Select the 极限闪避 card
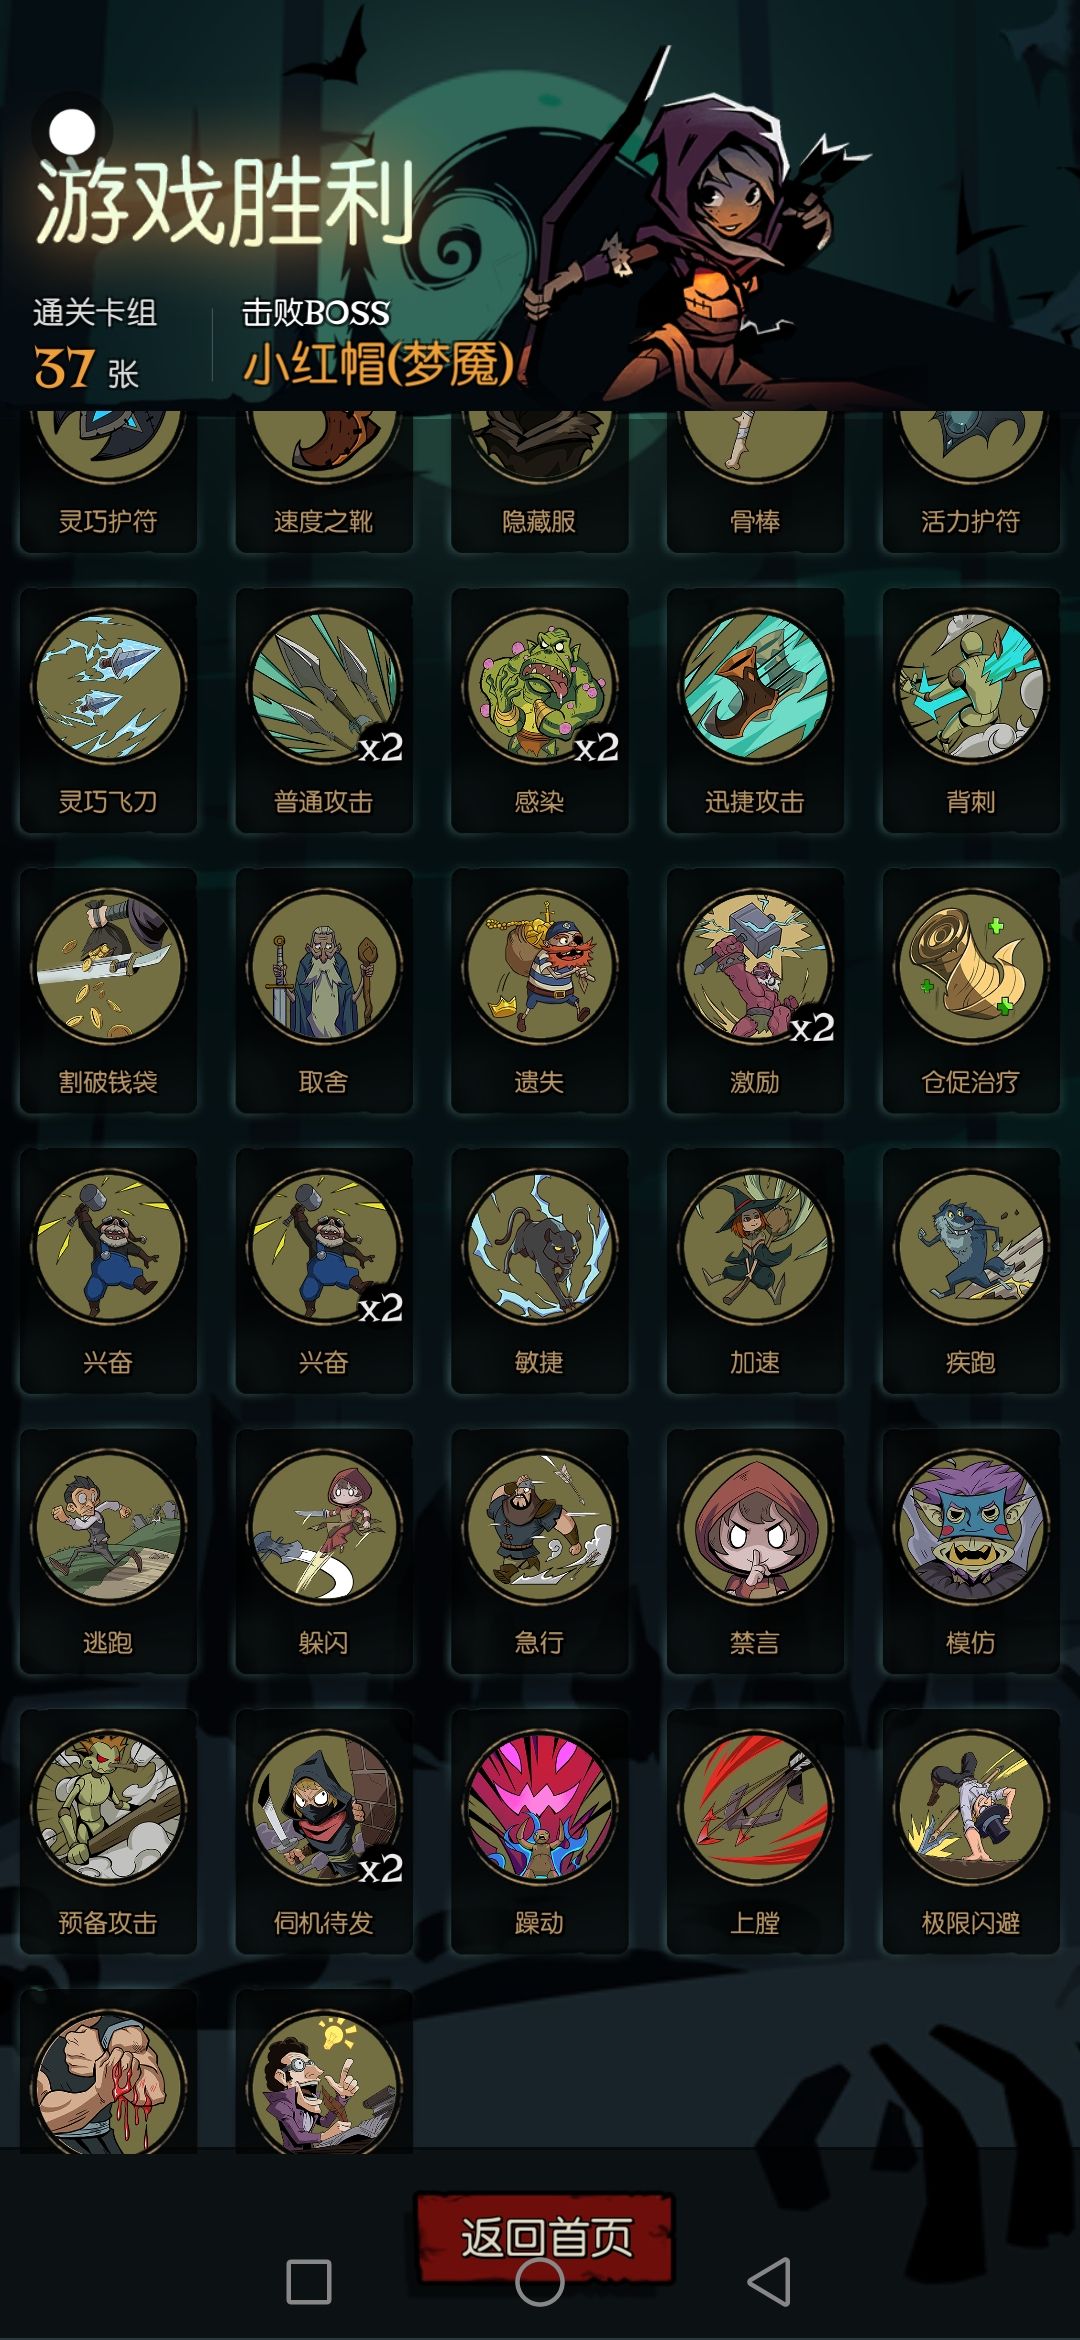The image size is (1080, 2340). click(x=971, y=1832)
